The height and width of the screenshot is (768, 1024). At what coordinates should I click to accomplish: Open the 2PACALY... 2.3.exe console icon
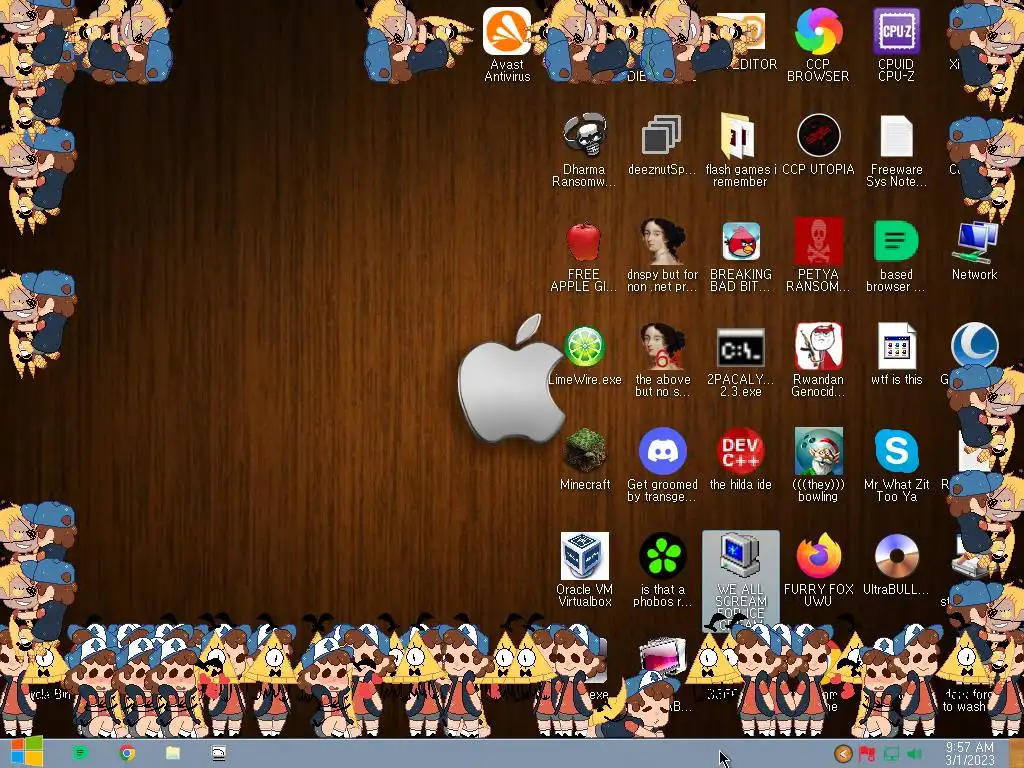click(741, 360)
